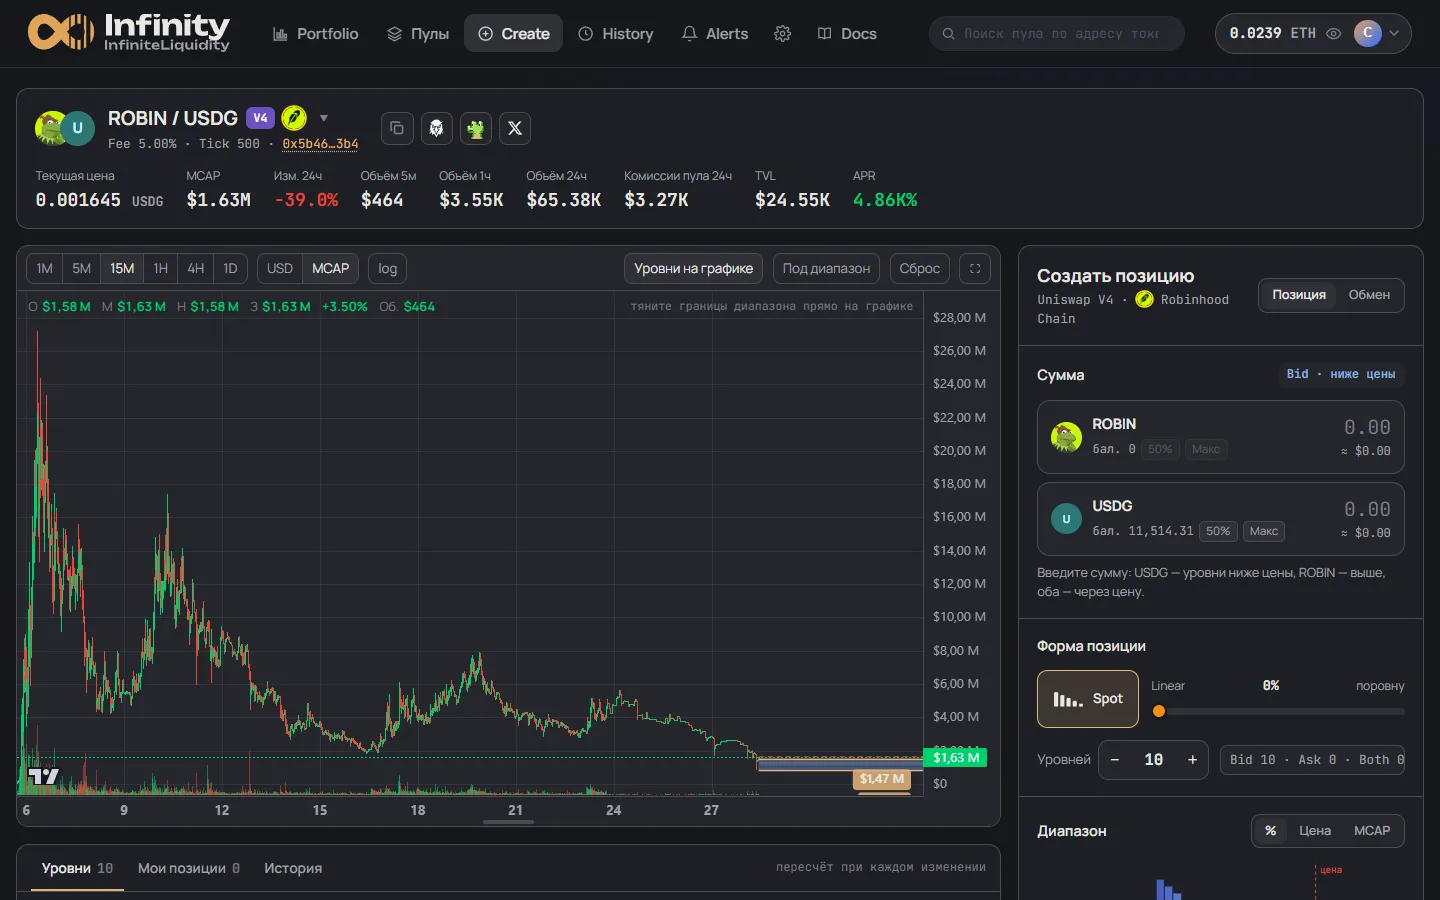Copy the pool address with the copy icon

397,128
